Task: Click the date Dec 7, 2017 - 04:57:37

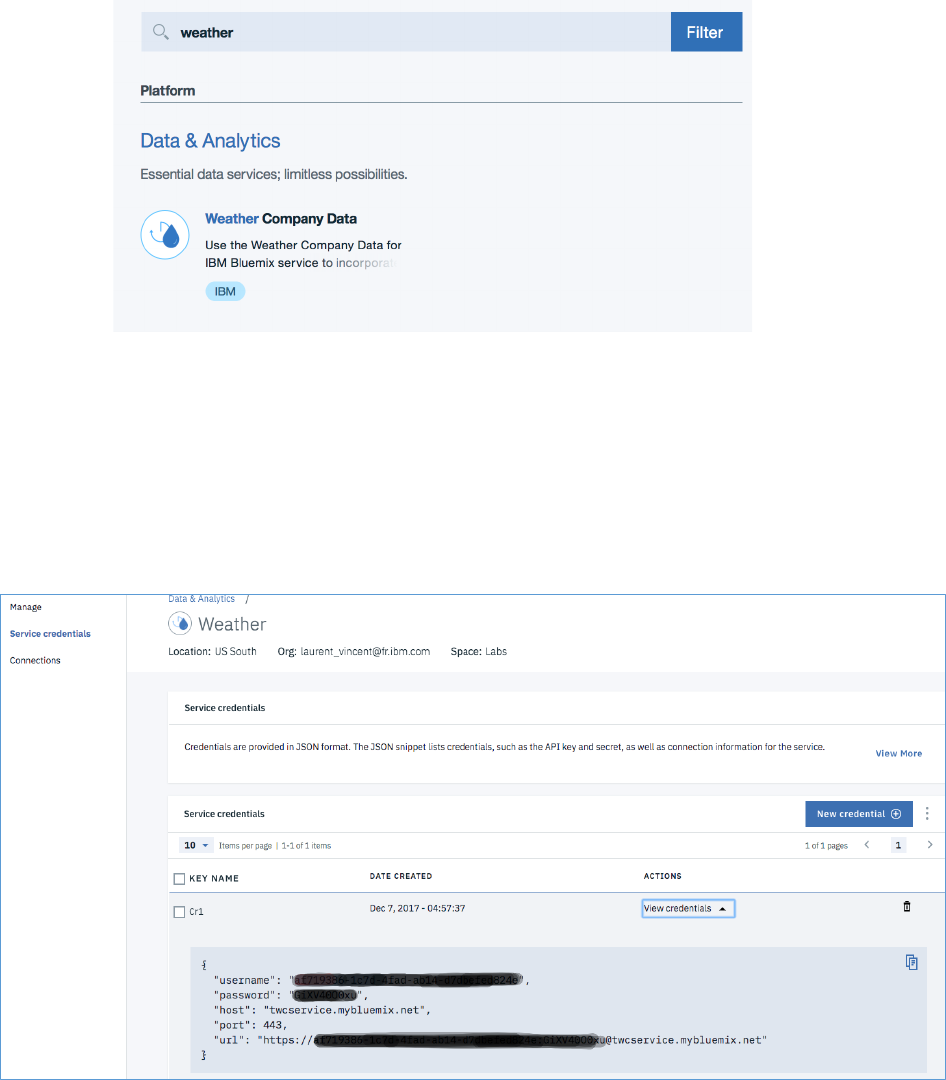Action: tap(418, 908)
